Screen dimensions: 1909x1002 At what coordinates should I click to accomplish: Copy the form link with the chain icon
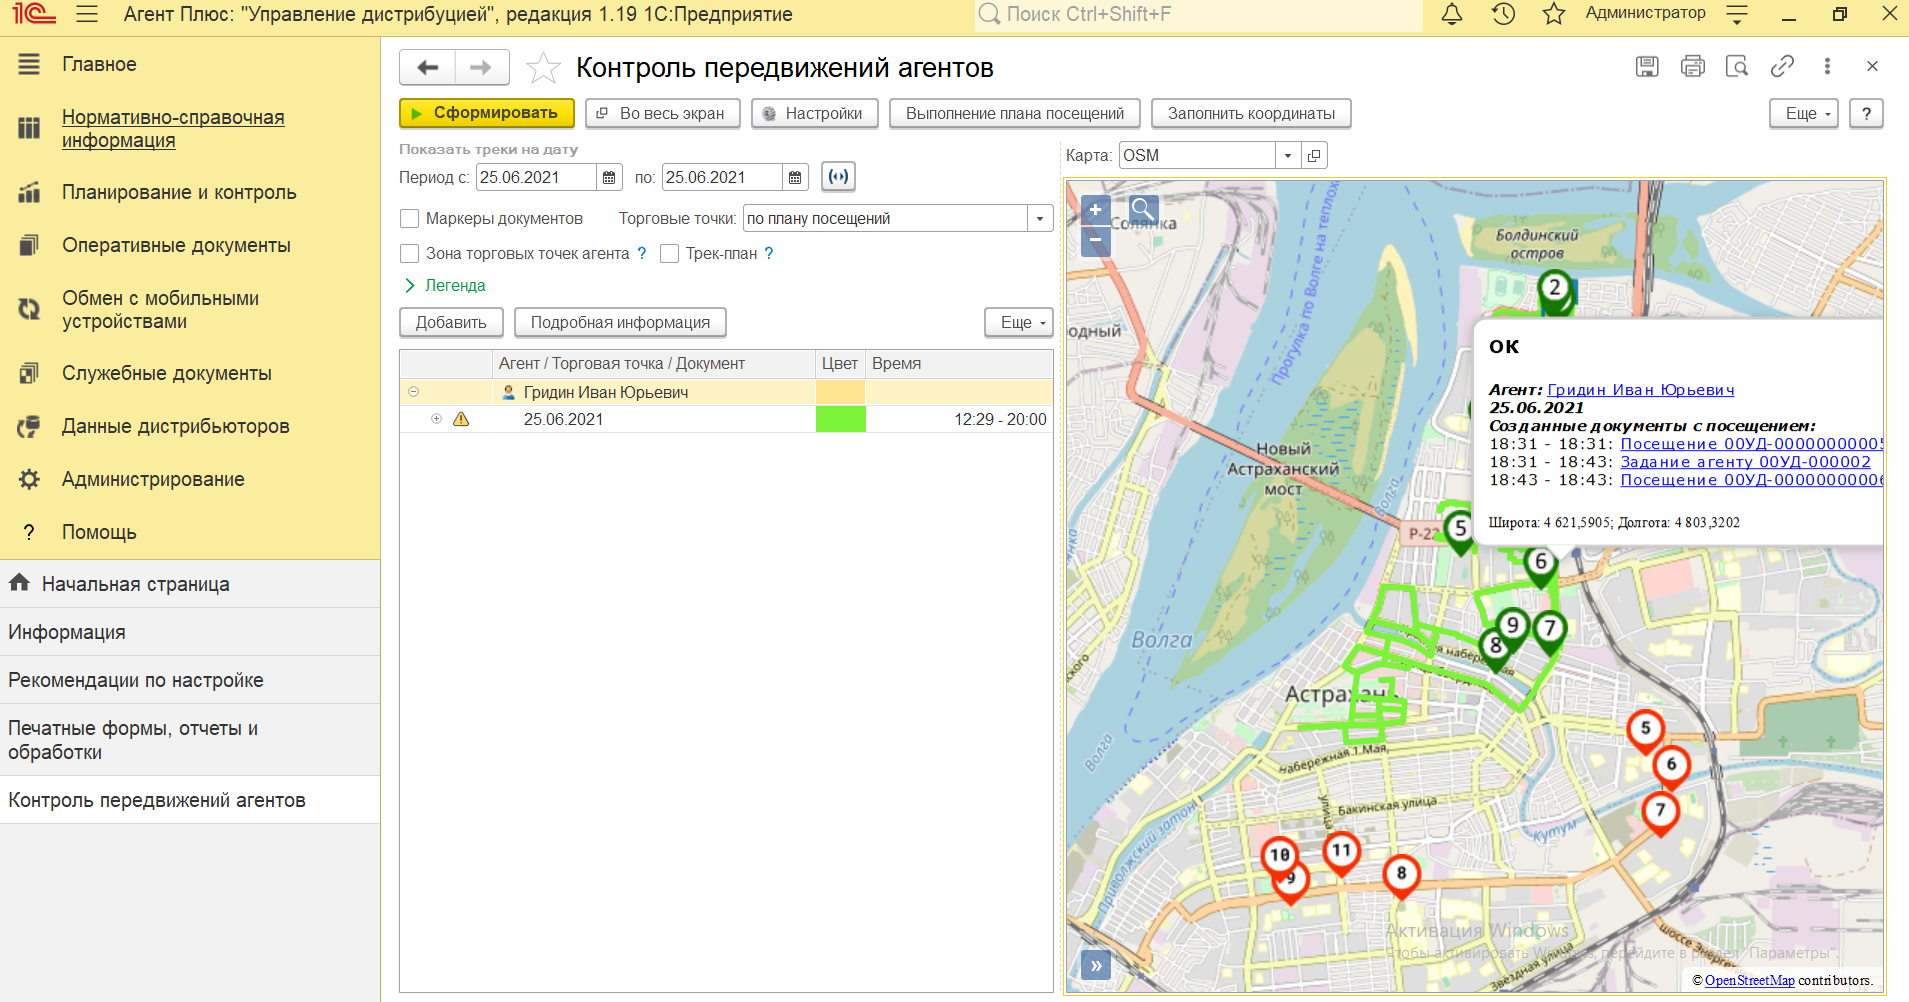(x=1782, y=66)
